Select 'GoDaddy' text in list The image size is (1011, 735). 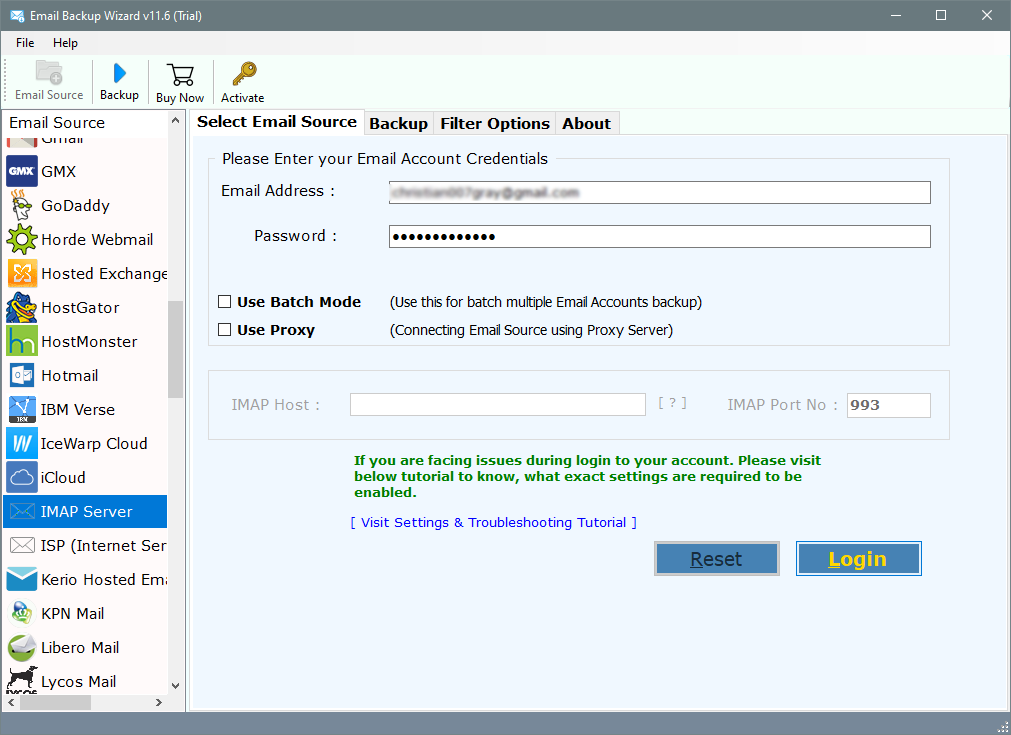pos(75,206)
